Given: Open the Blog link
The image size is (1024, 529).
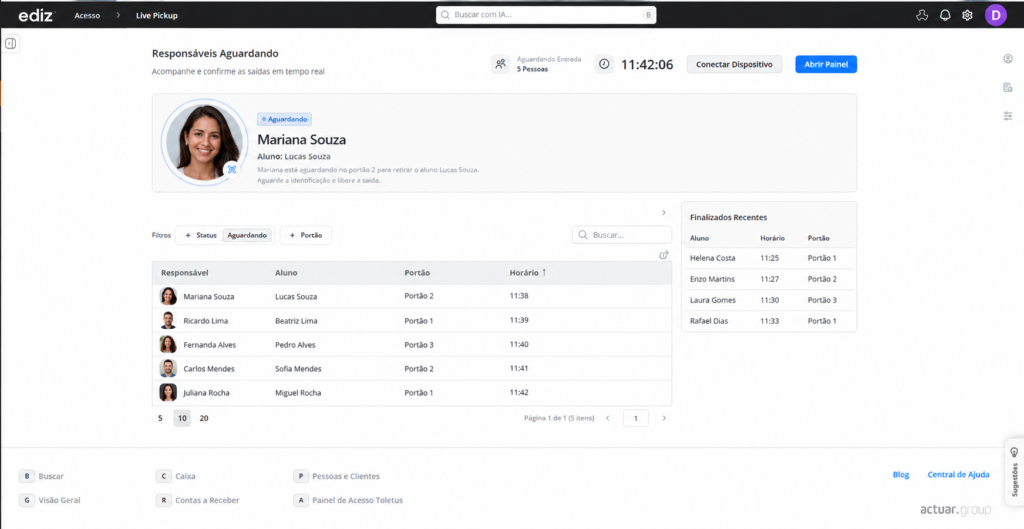Looking at the screenshot, I should 901,475.
